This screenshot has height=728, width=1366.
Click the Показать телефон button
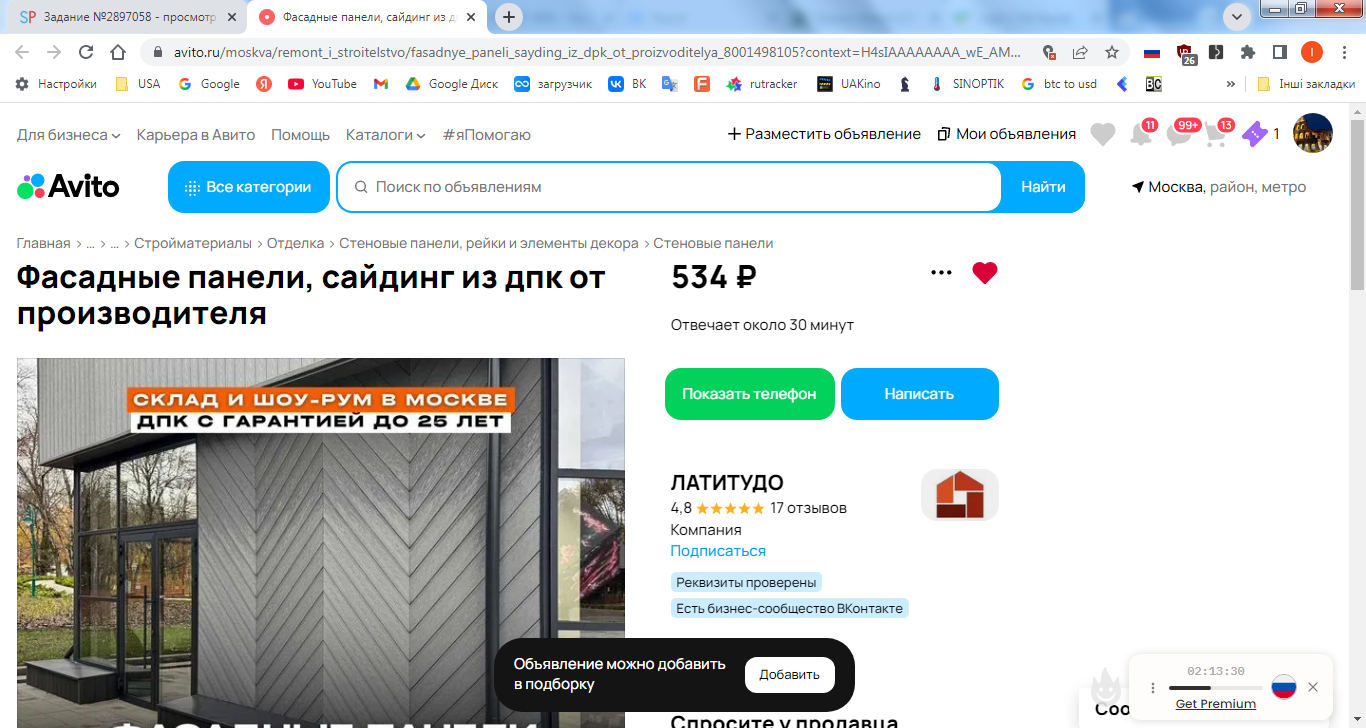click(750, 394)
